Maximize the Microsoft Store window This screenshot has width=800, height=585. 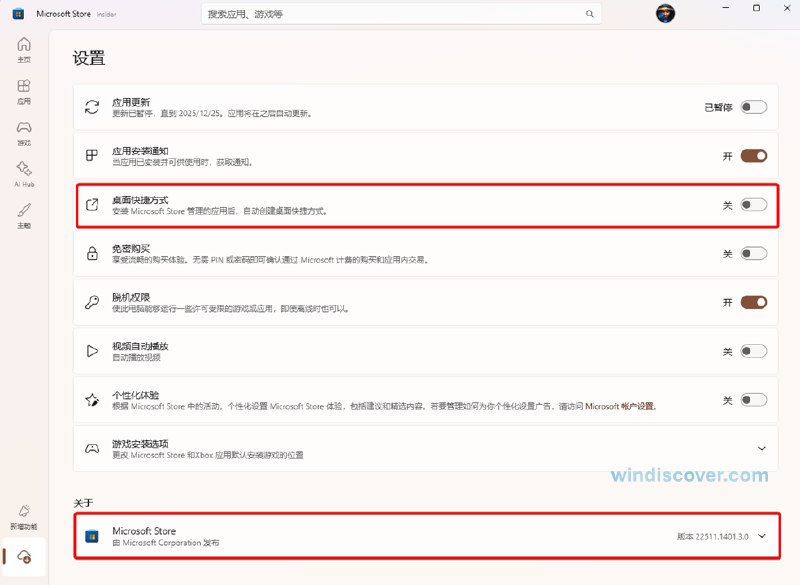[x=757, y=8]
